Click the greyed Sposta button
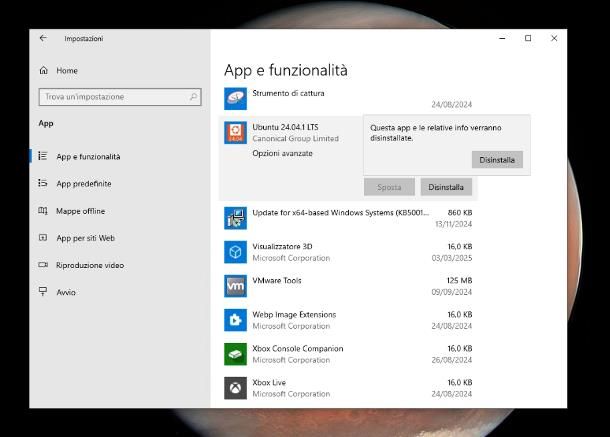This screenshot has height=437, width=610. pyautogui.click(x=389, y=187)
